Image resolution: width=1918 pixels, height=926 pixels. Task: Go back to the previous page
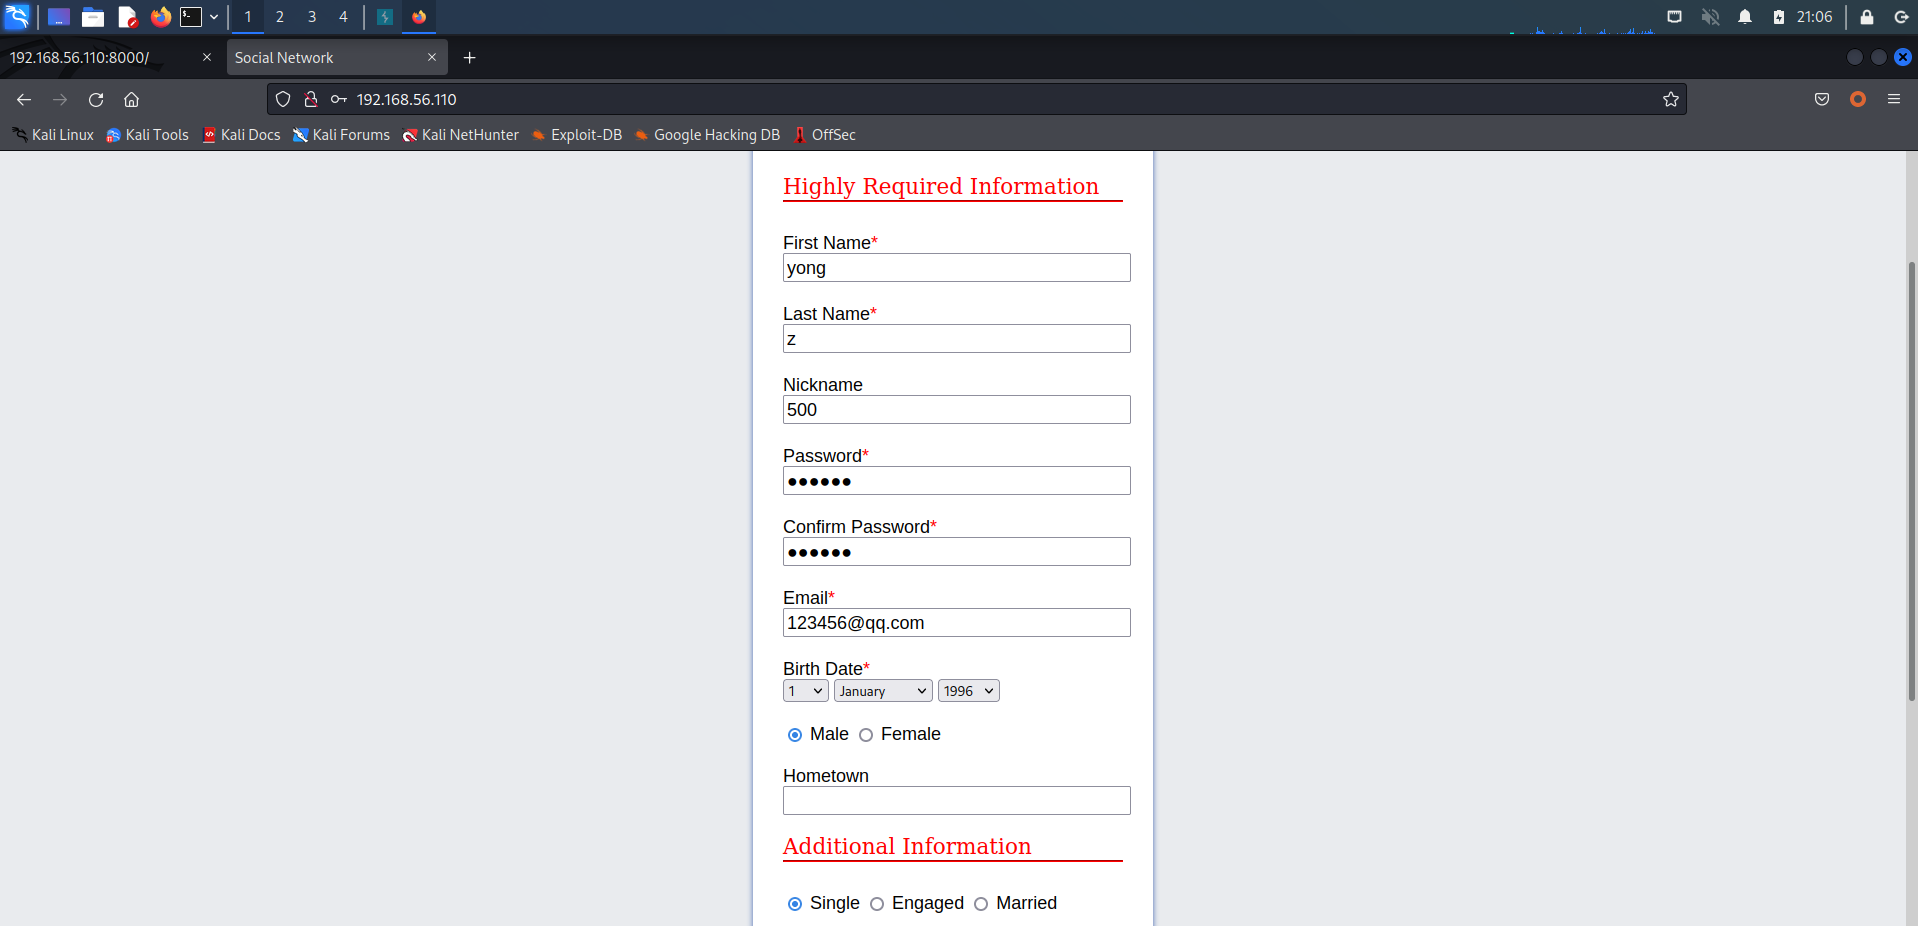(x=24, y=99)
